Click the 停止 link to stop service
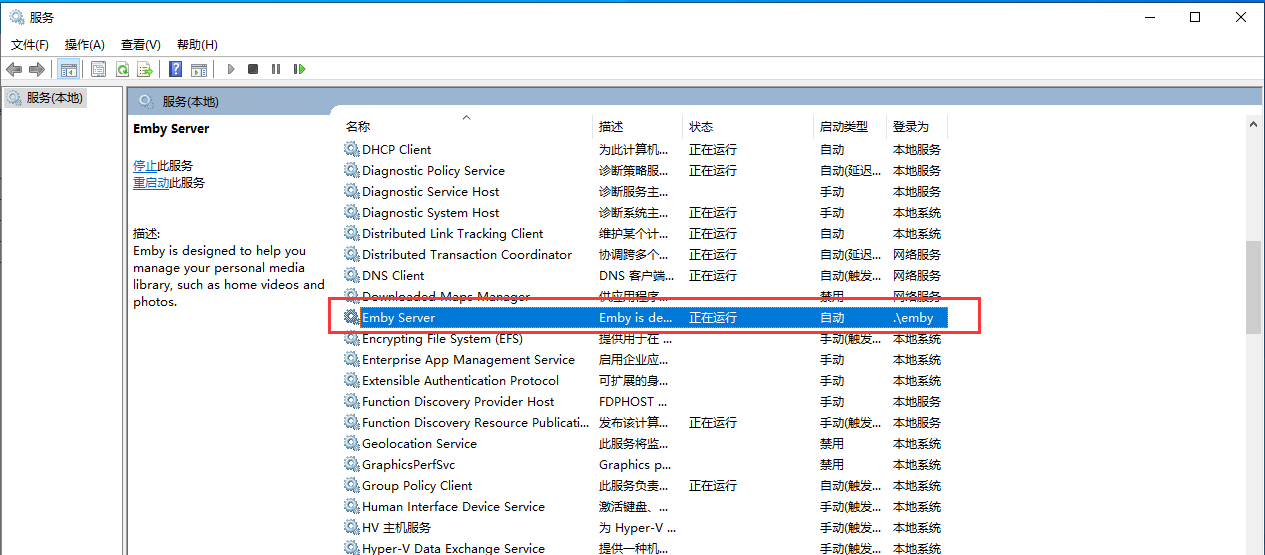This screenshot has height=555, width=1265. [145, 166]
